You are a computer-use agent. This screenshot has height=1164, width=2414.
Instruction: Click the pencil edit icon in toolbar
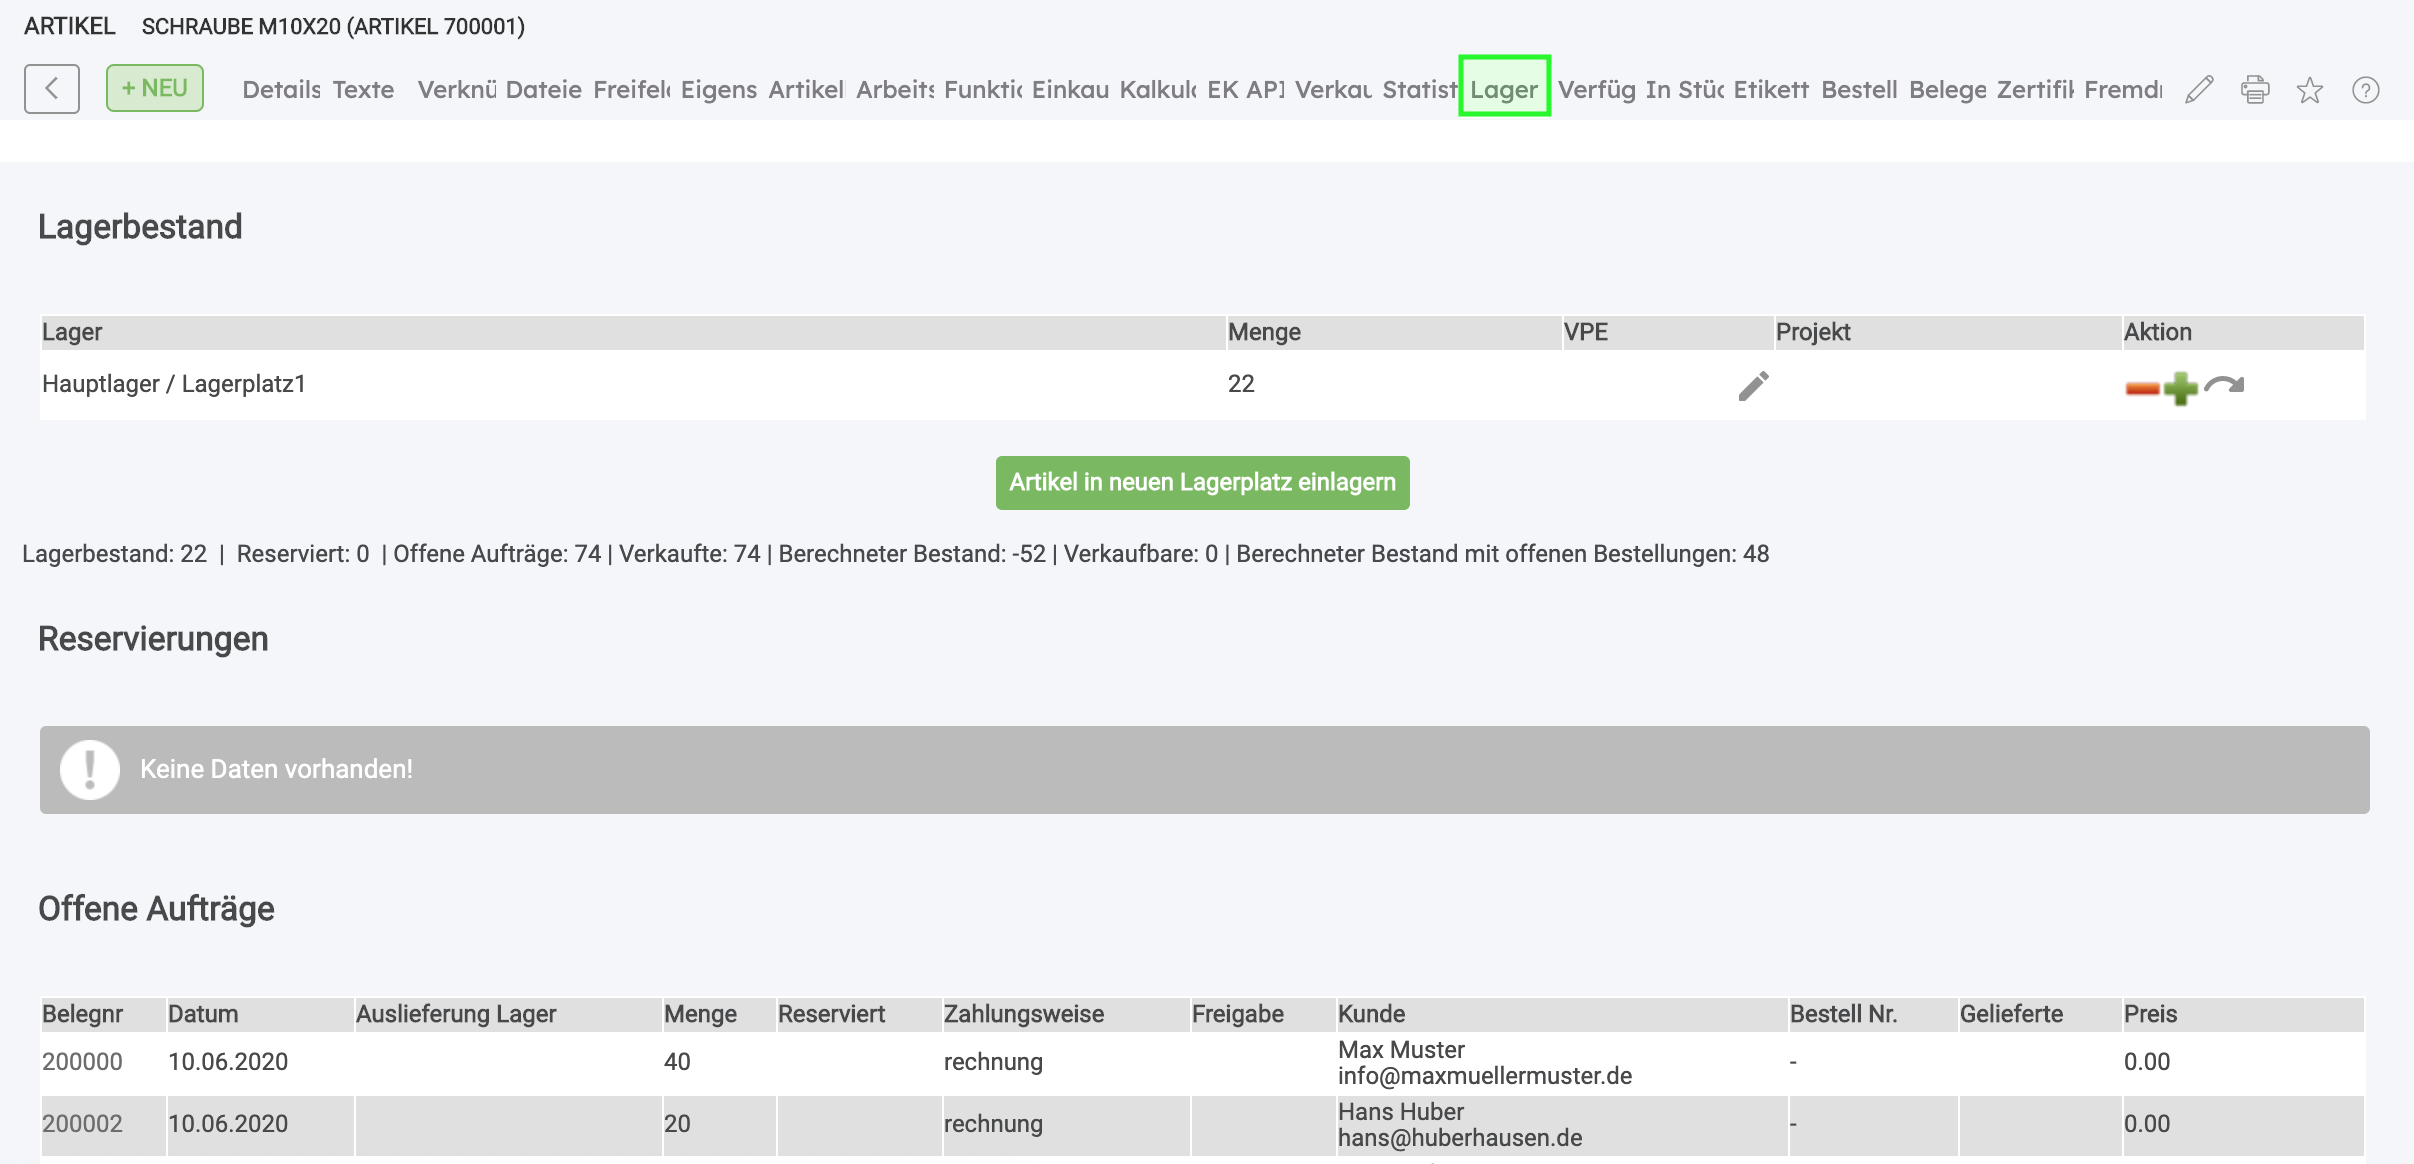point(2199,90)
